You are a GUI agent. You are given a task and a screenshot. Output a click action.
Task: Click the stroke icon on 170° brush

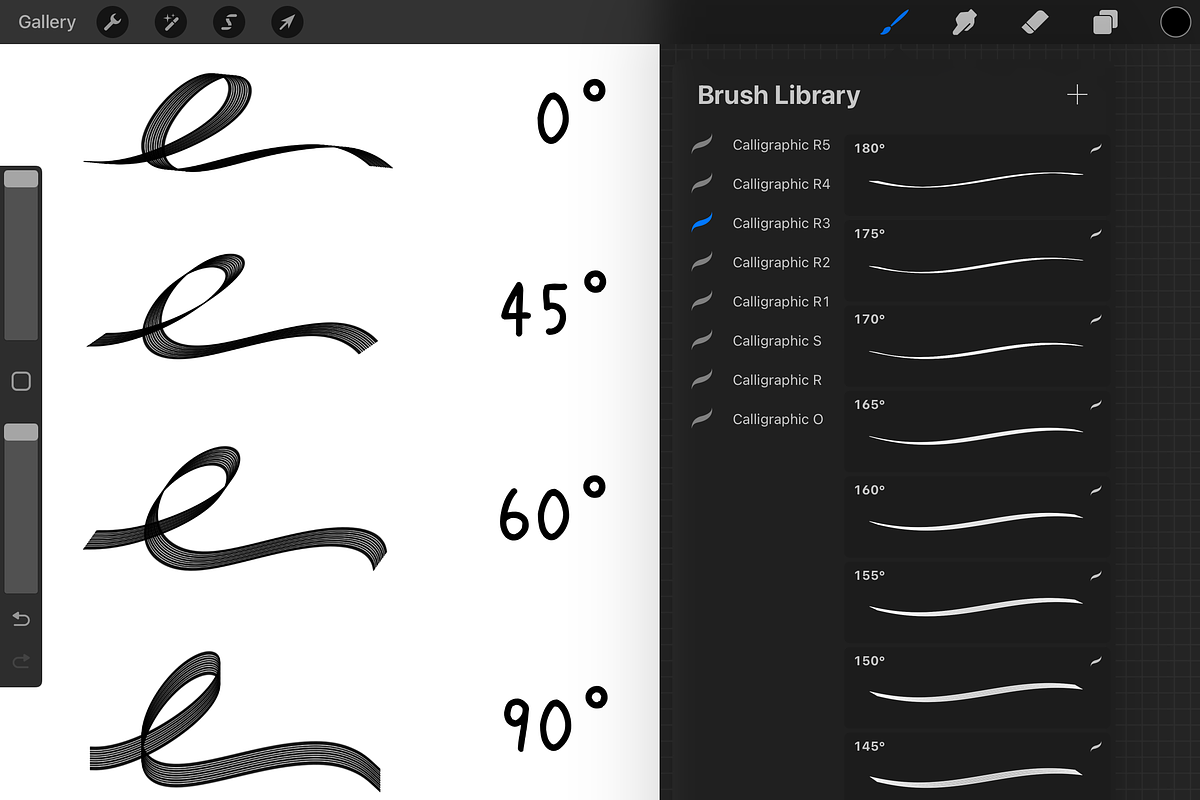(1095, 319)
